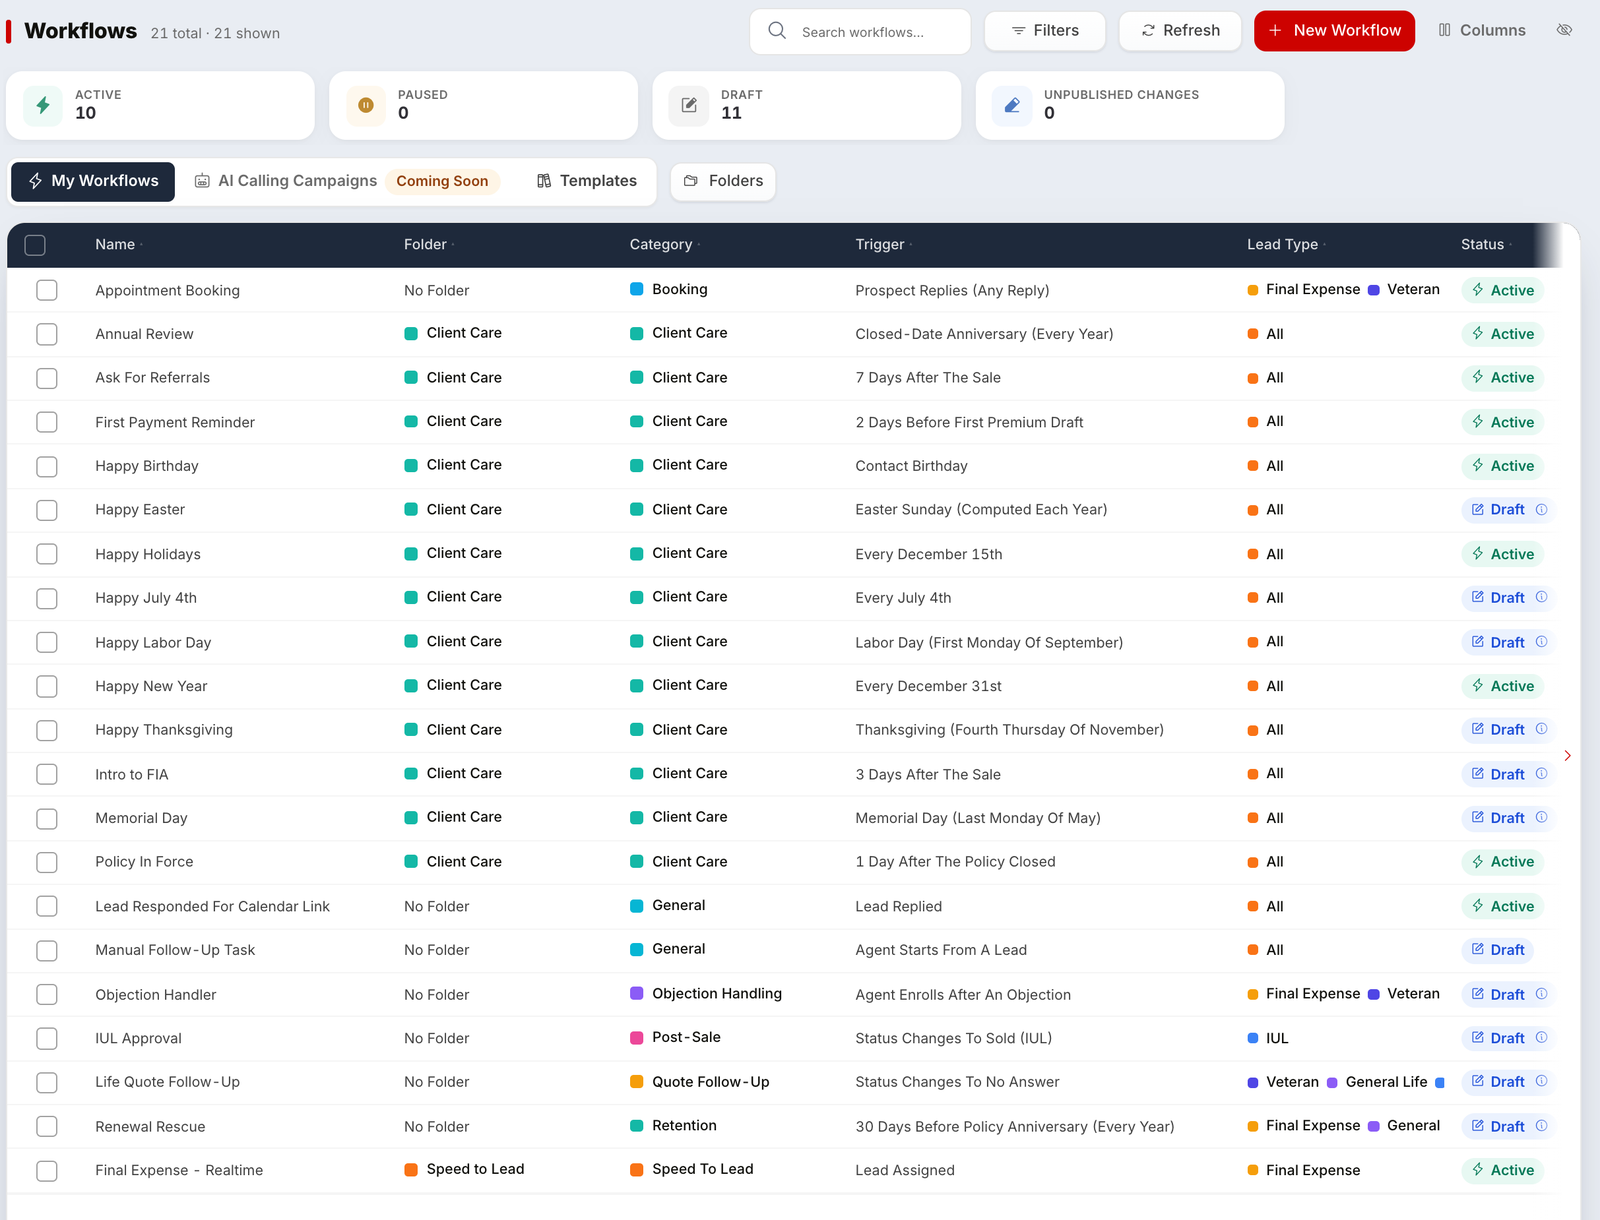This screenshot has height=1220, width=1600.
Task: Click the info icon beside Happy Labor Day draft
Action: point(1541,641)
